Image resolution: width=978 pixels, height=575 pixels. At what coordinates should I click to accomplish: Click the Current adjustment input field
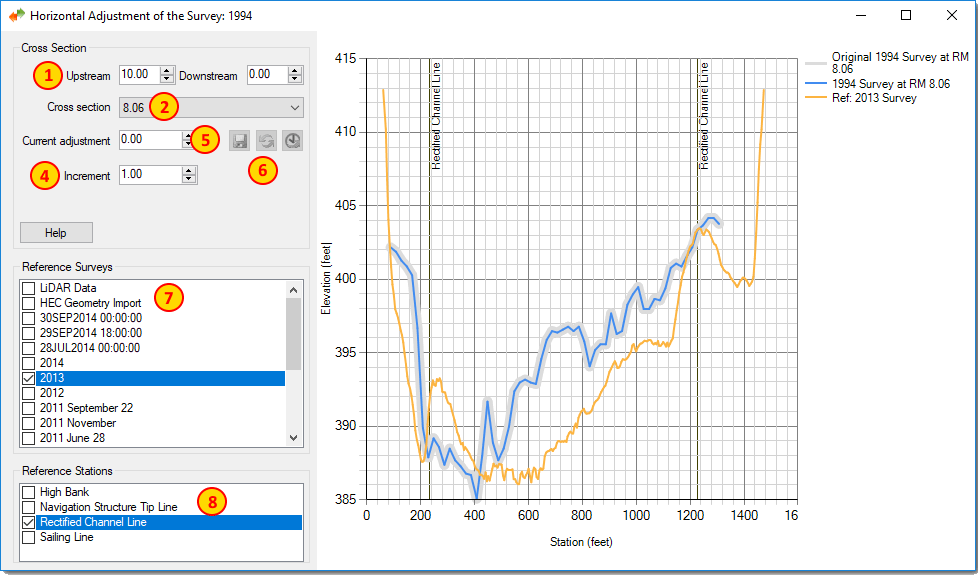point(150,141)
